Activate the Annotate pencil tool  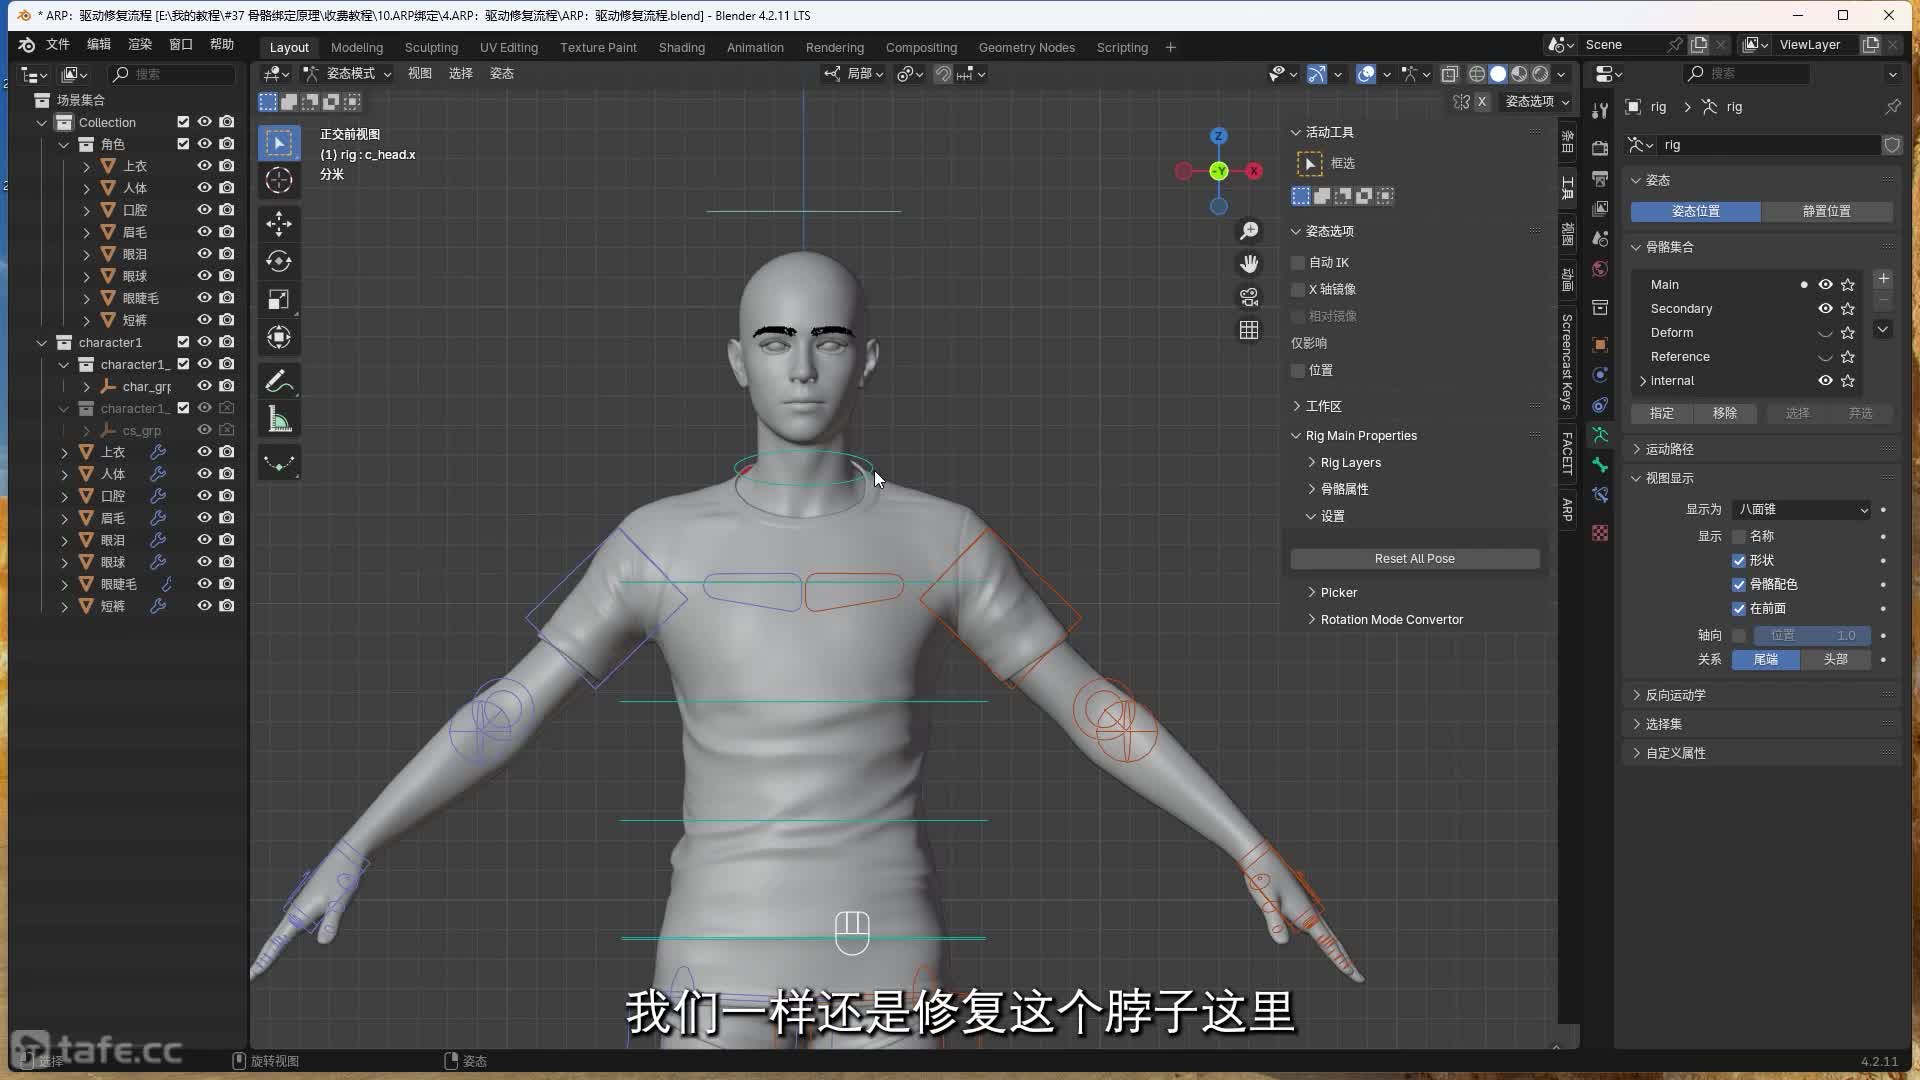pyautogui.click(x=279, y=382)
